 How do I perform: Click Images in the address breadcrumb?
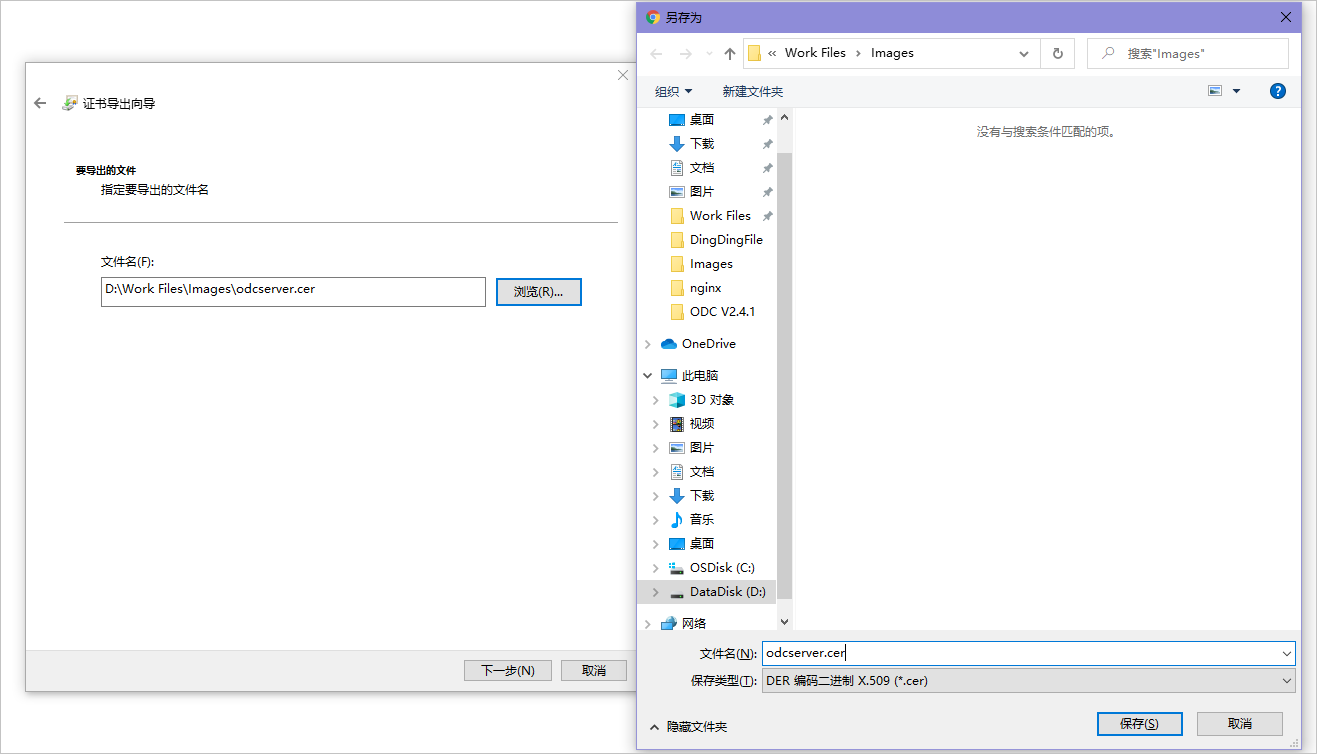892,53
